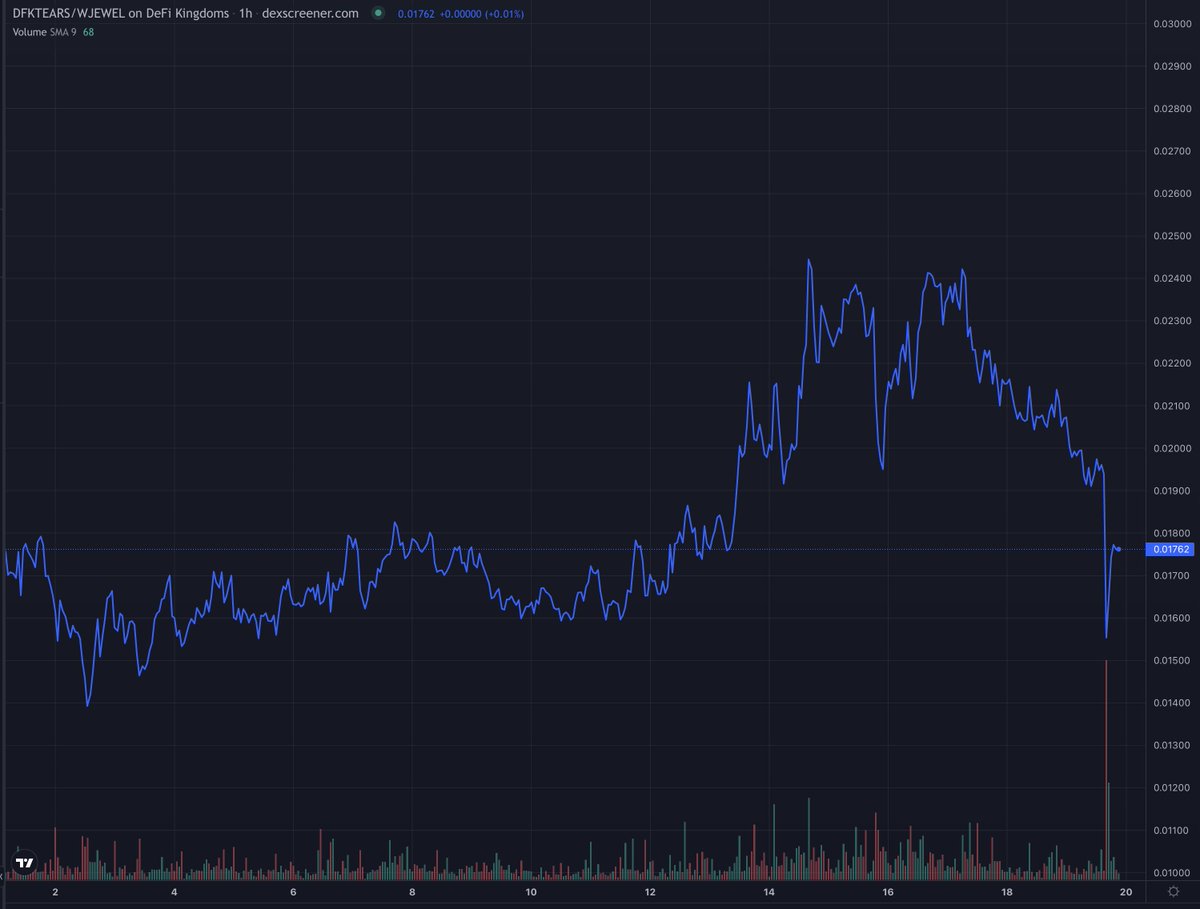Click date label 18 on time axis

pos(1006,892)
